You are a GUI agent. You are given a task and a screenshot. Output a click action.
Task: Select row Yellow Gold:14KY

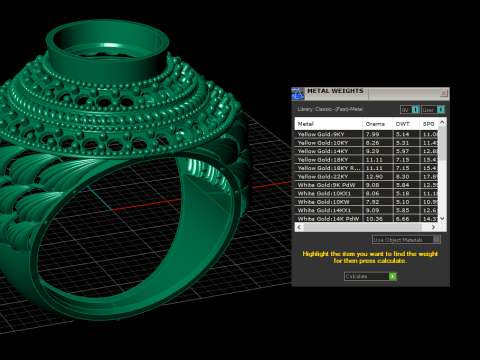[x=367, y=151]
